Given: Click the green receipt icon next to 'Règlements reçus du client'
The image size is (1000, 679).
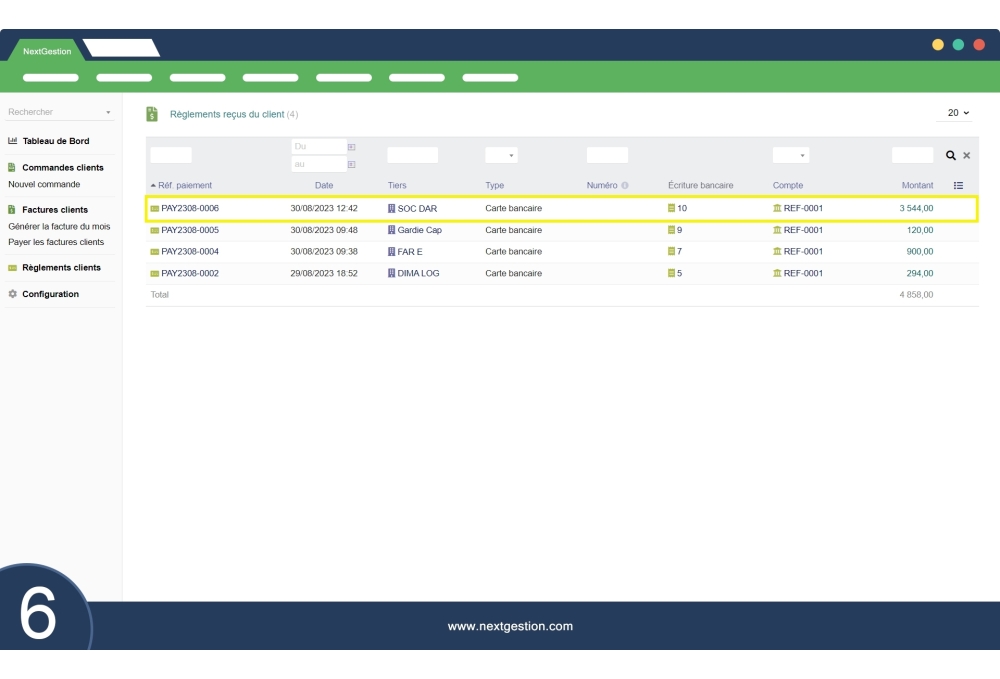Looking at the screenshot, I should pyautogui.click(x=151, y=113).
